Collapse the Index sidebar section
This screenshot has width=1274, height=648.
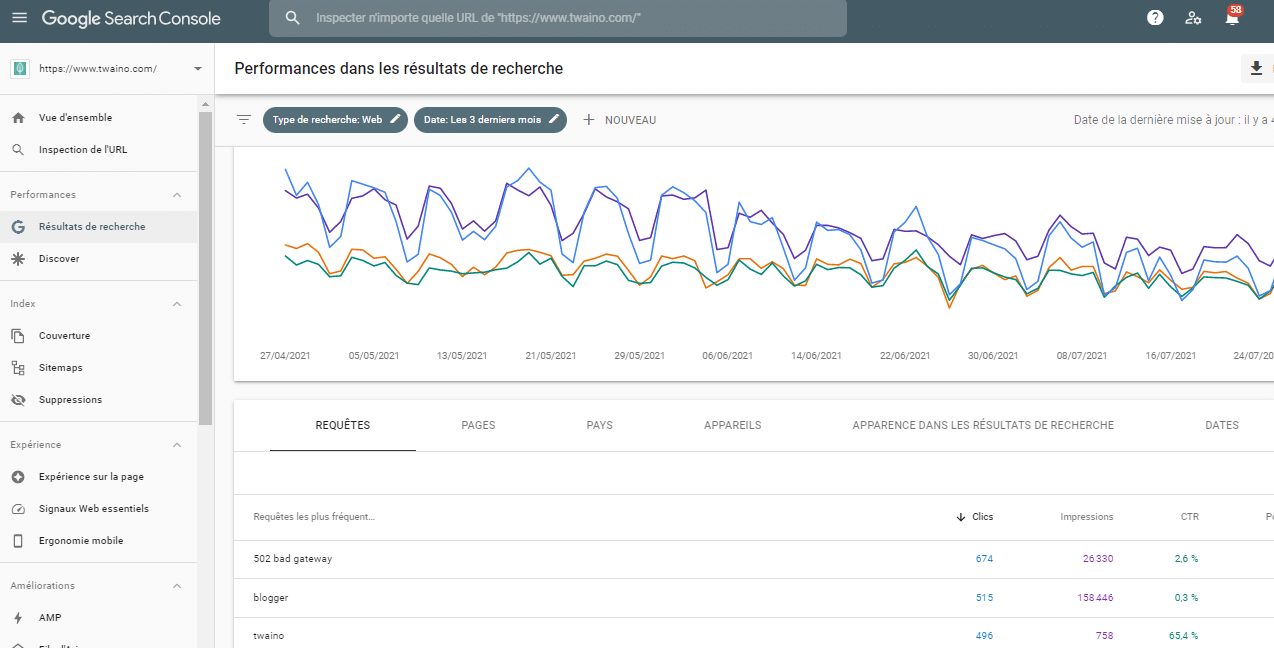point(177,304)
